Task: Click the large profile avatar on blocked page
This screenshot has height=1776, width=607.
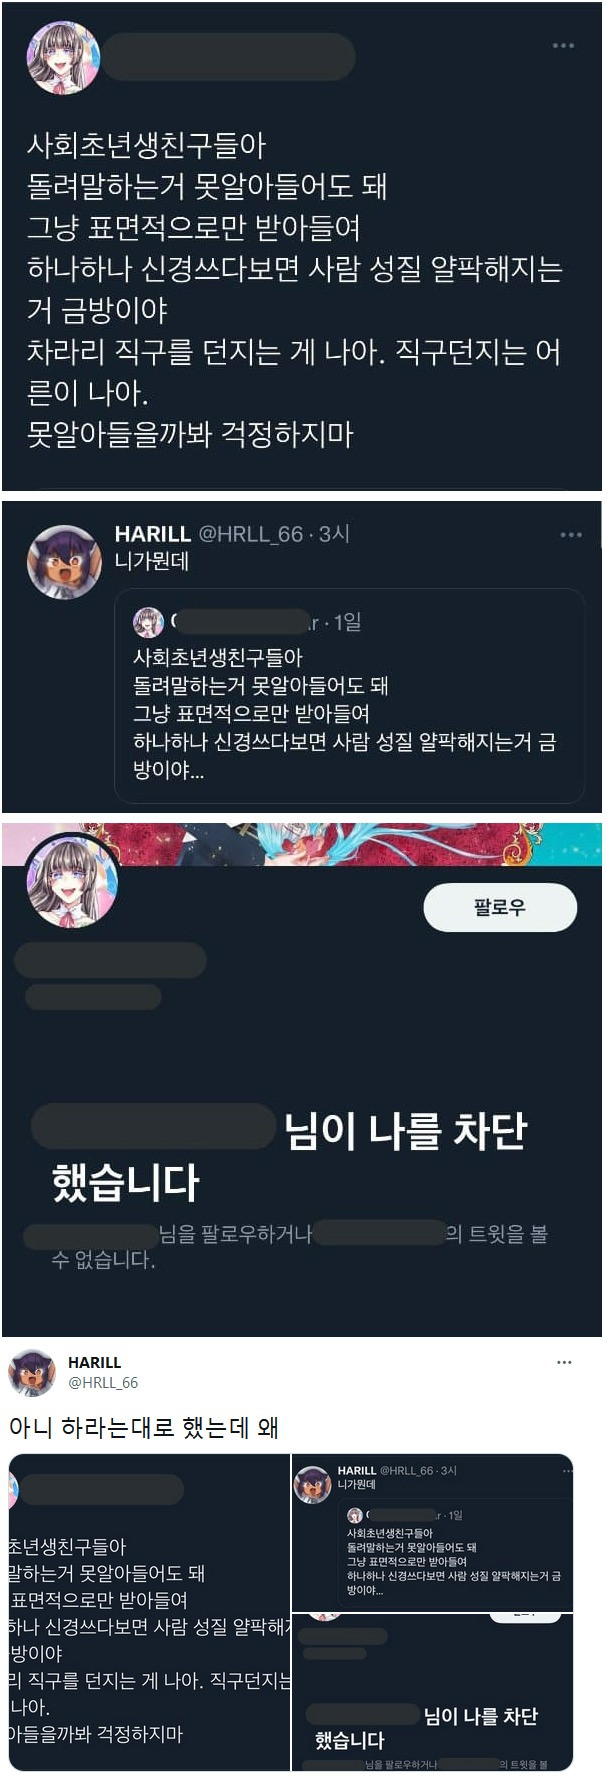Action: (72, 880)
